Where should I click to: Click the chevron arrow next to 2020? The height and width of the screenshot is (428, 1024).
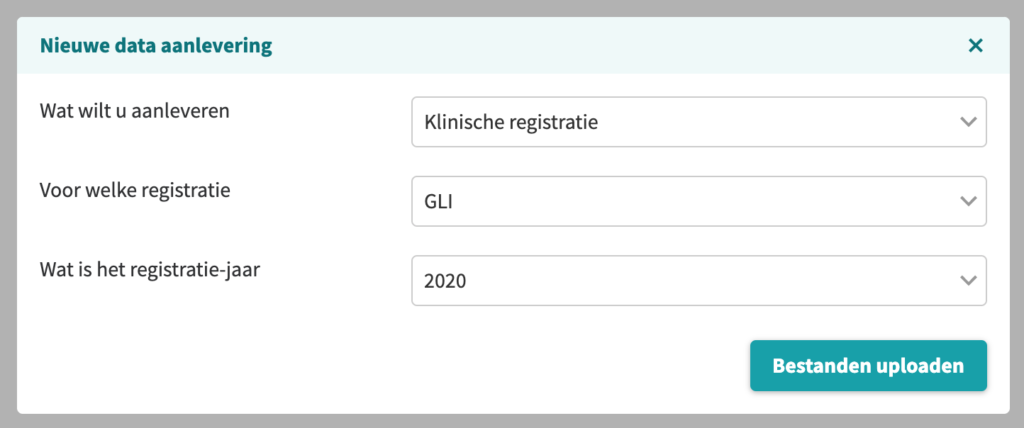[x=968, y=280]
